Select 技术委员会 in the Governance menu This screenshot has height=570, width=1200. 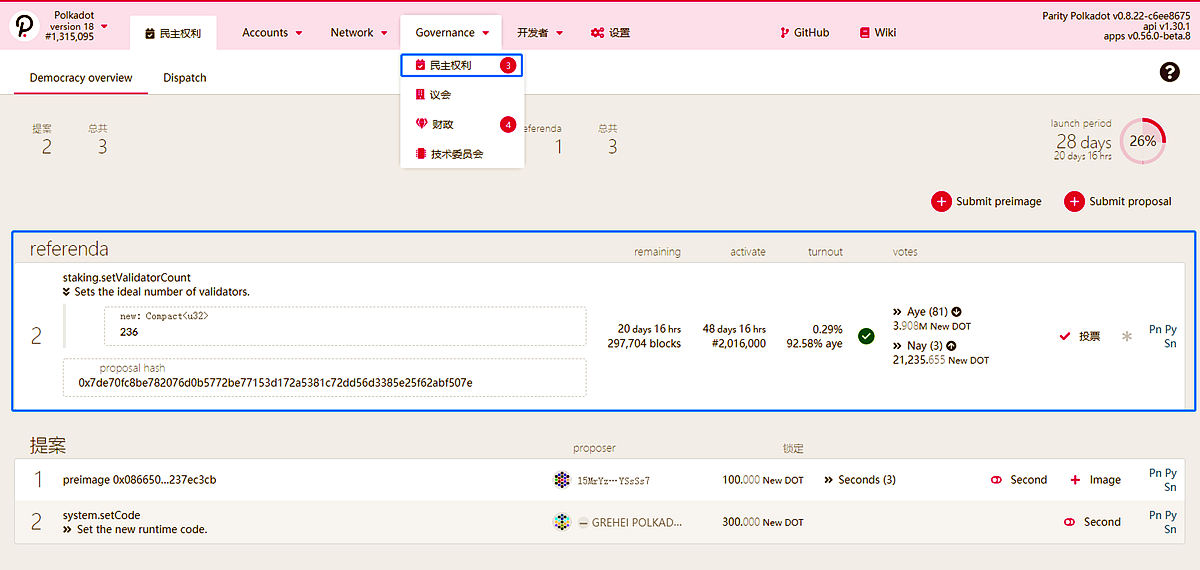click(x=462, y=155)
